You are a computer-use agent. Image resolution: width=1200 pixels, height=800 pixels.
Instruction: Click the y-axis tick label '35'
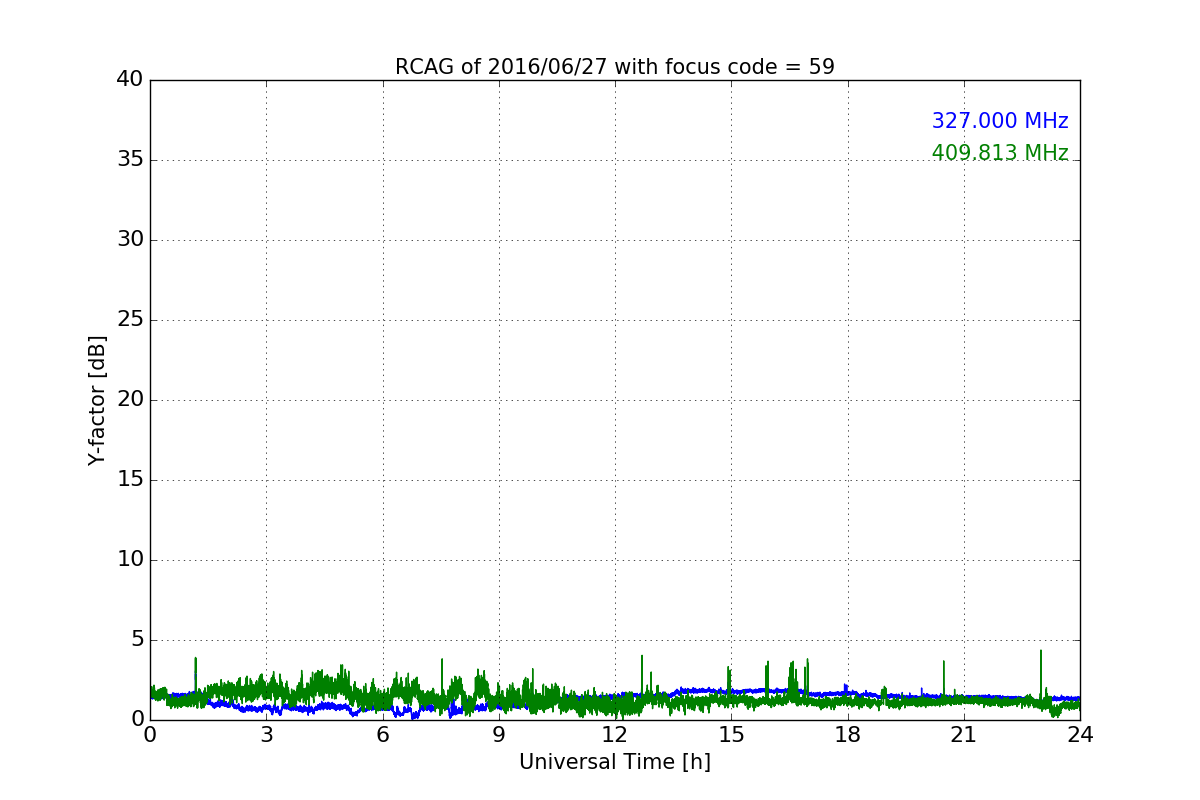coord(130,160)
